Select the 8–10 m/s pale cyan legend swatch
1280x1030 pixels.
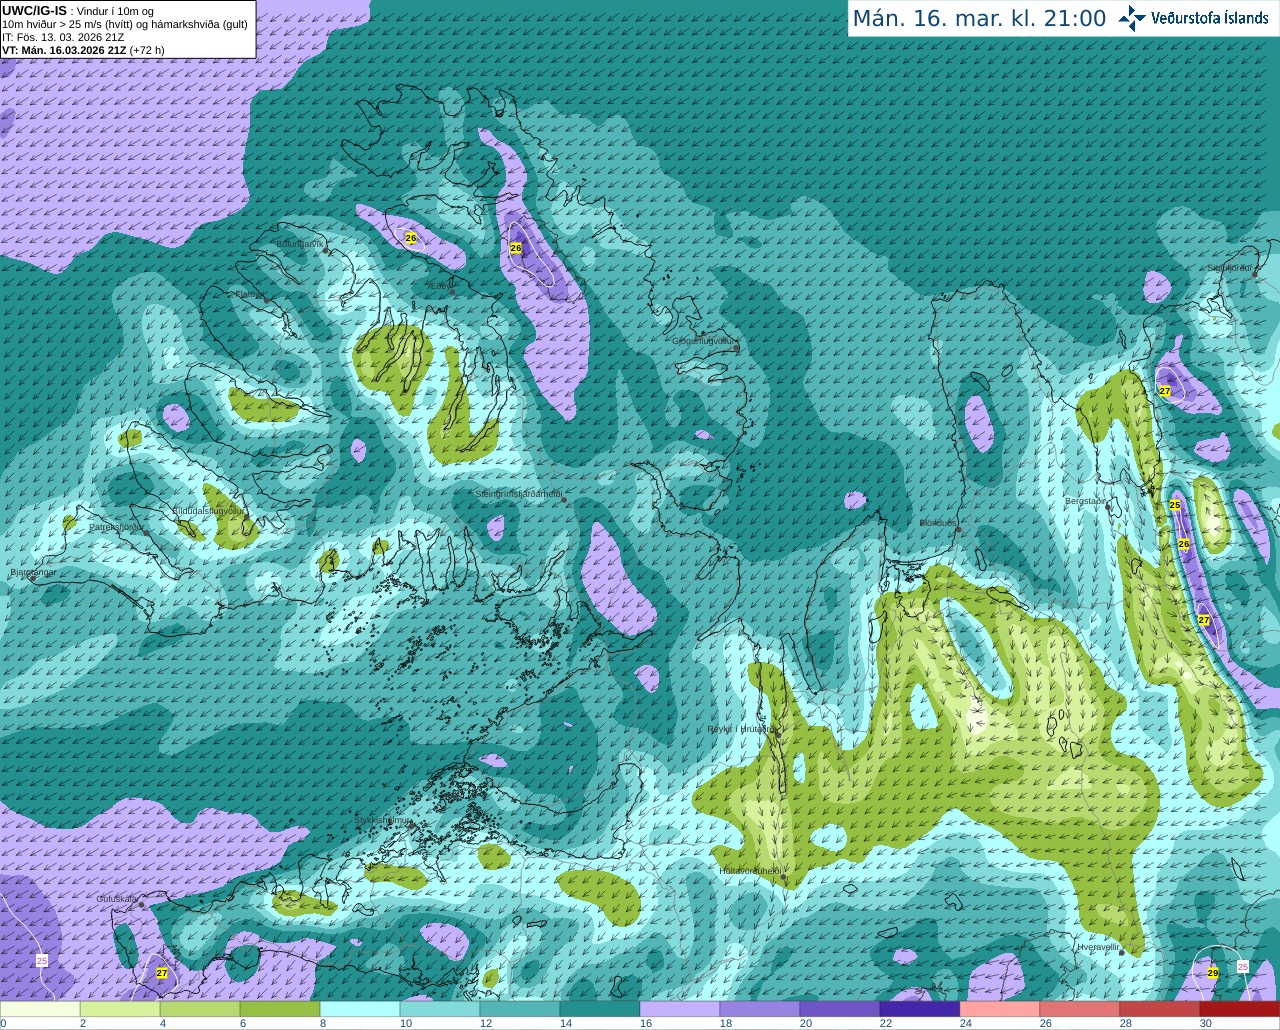point(360,1009)
